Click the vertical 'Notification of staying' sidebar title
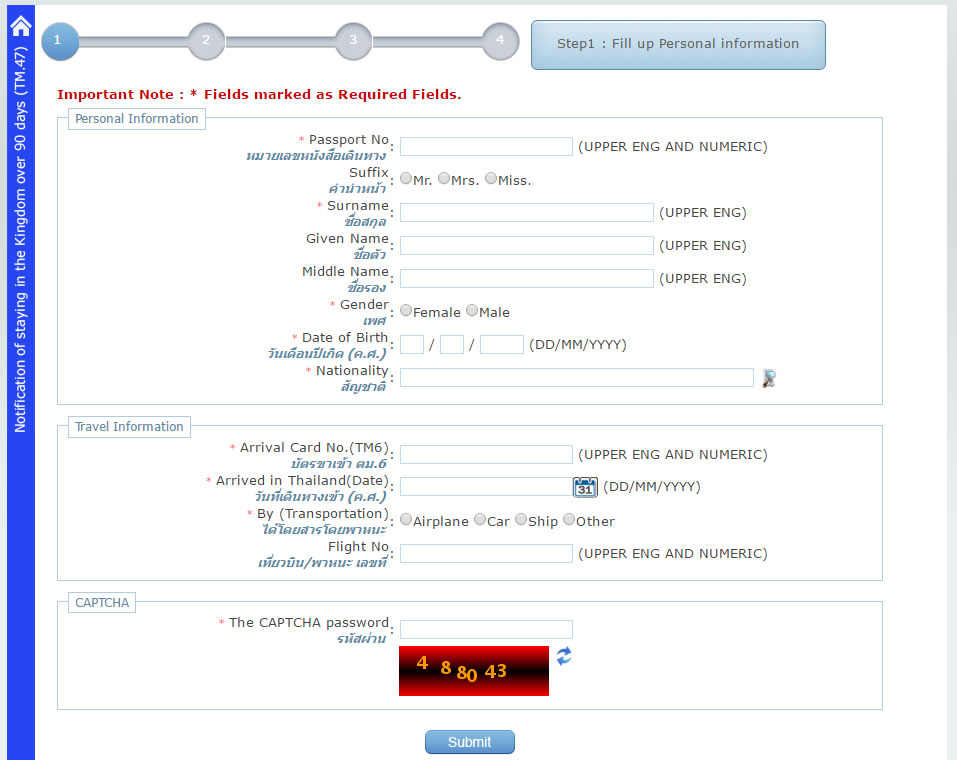Viewport: 957px width, 760px height. pos(20,240)
